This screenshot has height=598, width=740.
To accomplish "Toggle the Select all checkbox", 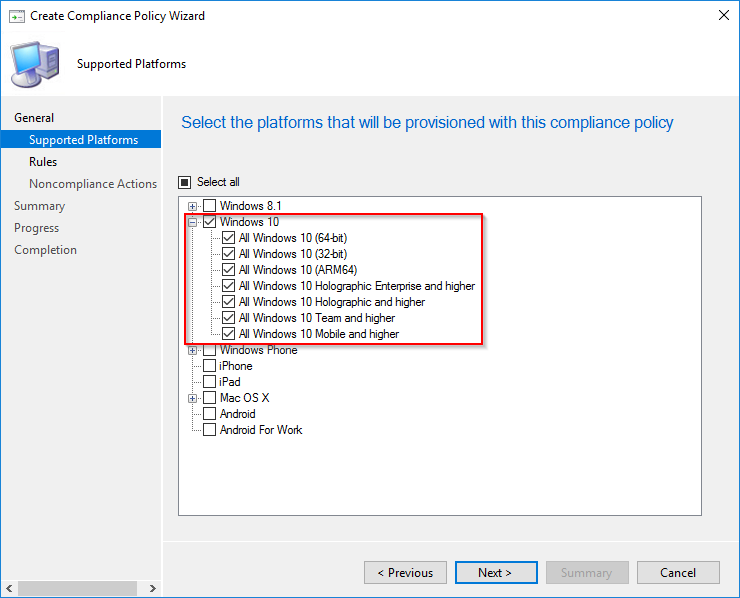I will click(184, 182).
